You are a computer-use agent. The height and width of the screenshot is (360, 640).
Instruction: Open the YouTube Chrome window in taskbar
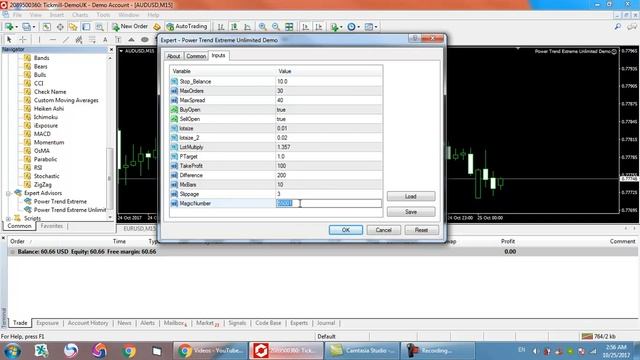tap(210, 351)
